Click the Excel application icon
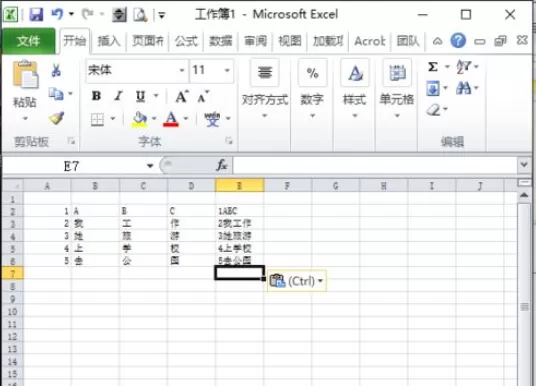 tap(11, 15)
